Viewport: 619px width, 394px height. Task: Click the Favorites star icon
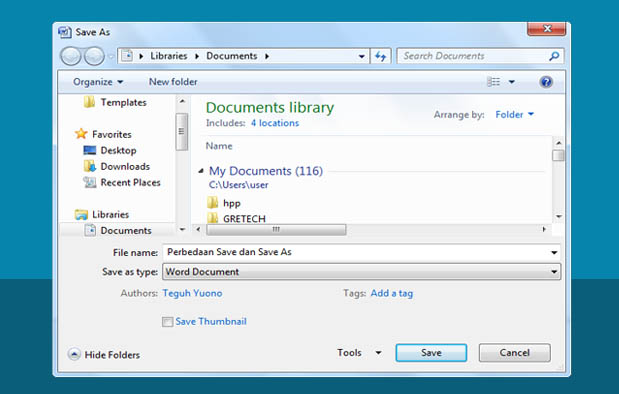coord(81,134)
